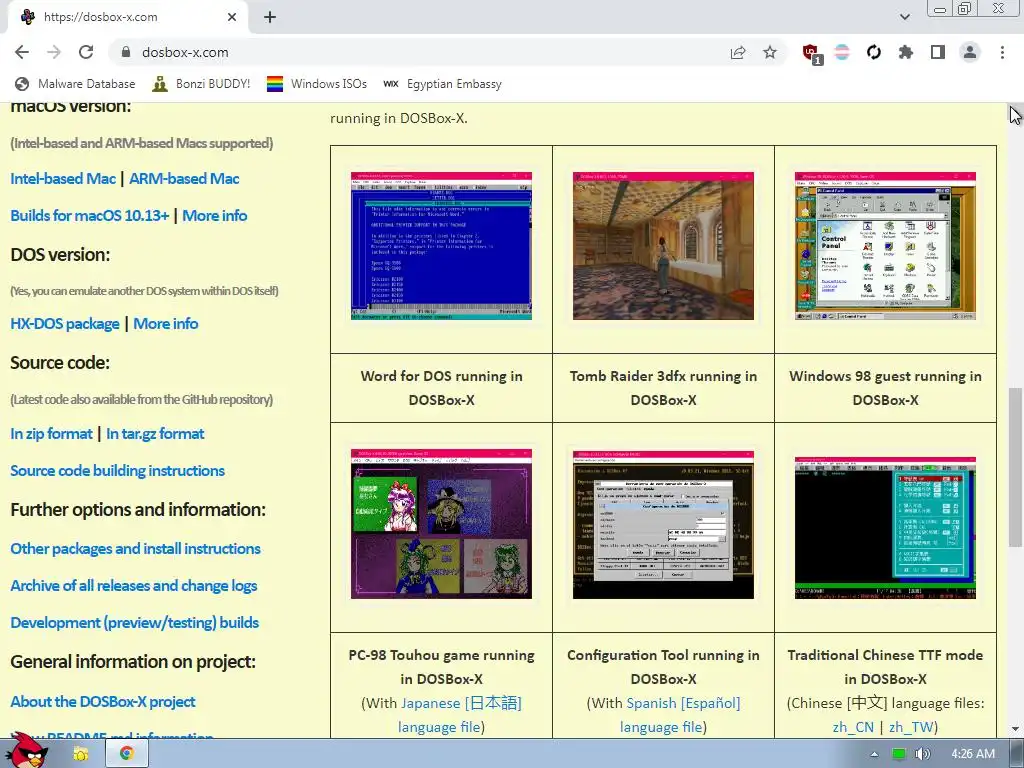Open the Japanese language file link
1024x768 pixels.
[x=460, y=715]
